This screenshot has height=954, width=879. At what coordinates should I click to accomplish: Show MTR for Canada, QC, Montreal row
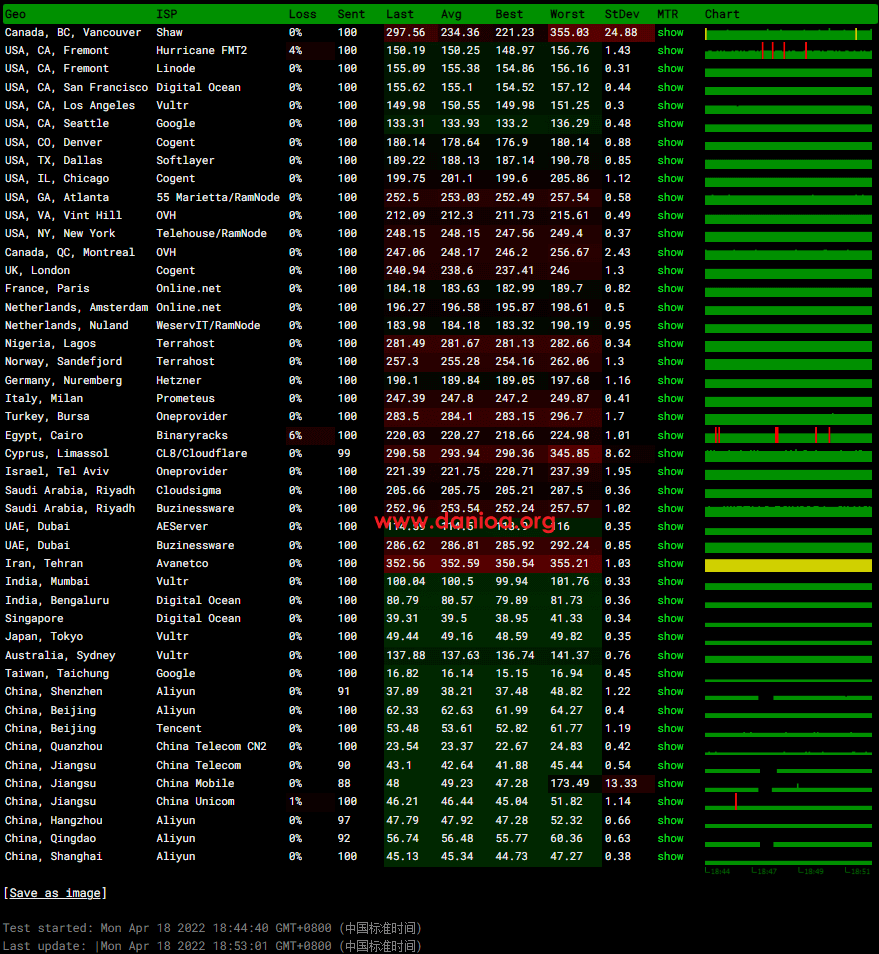click(x=670, y=252)
